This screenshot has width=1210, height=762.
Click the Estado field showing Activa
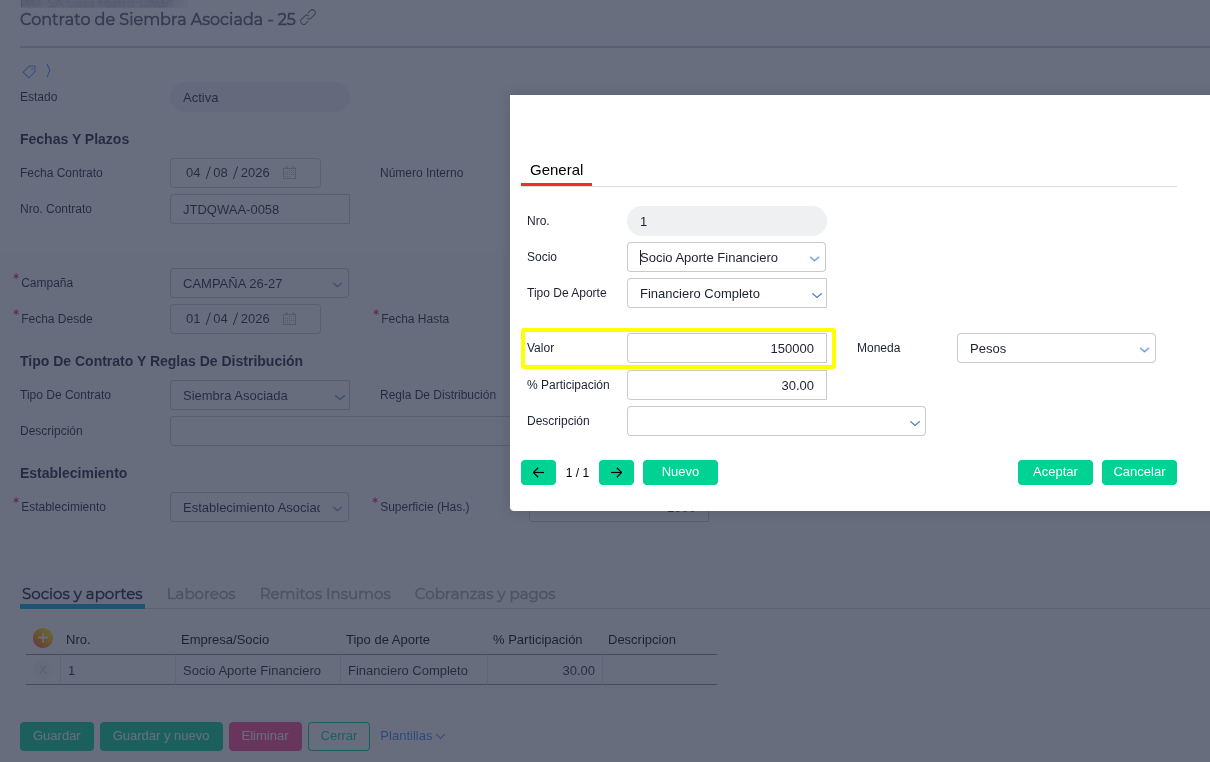pyautogui.click(x=260, y=97)
